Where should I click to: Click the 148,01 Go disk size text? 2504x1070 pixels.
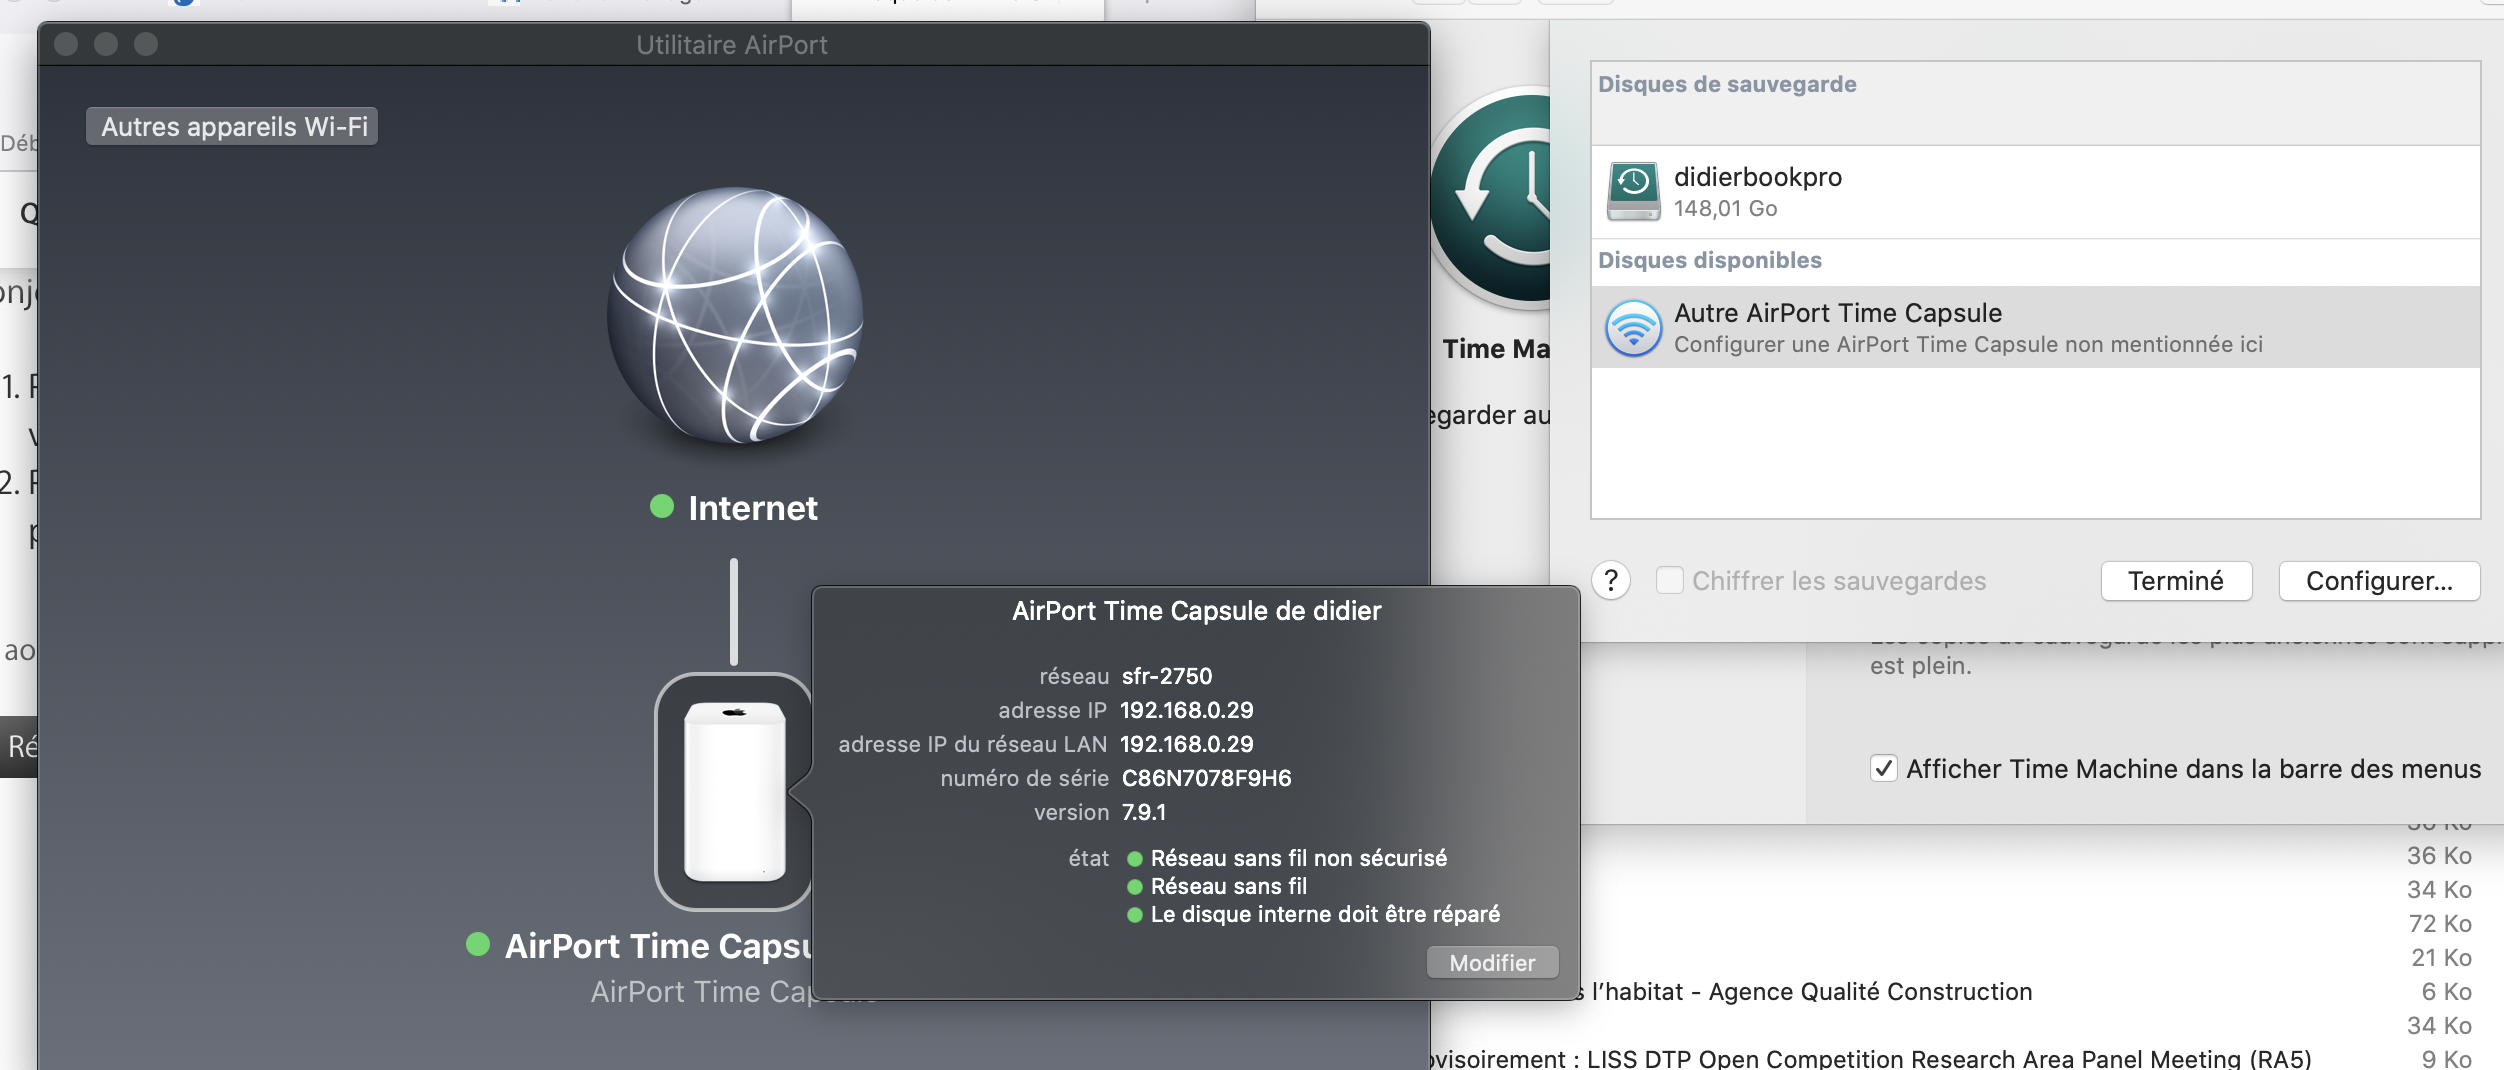[1725, 208]
